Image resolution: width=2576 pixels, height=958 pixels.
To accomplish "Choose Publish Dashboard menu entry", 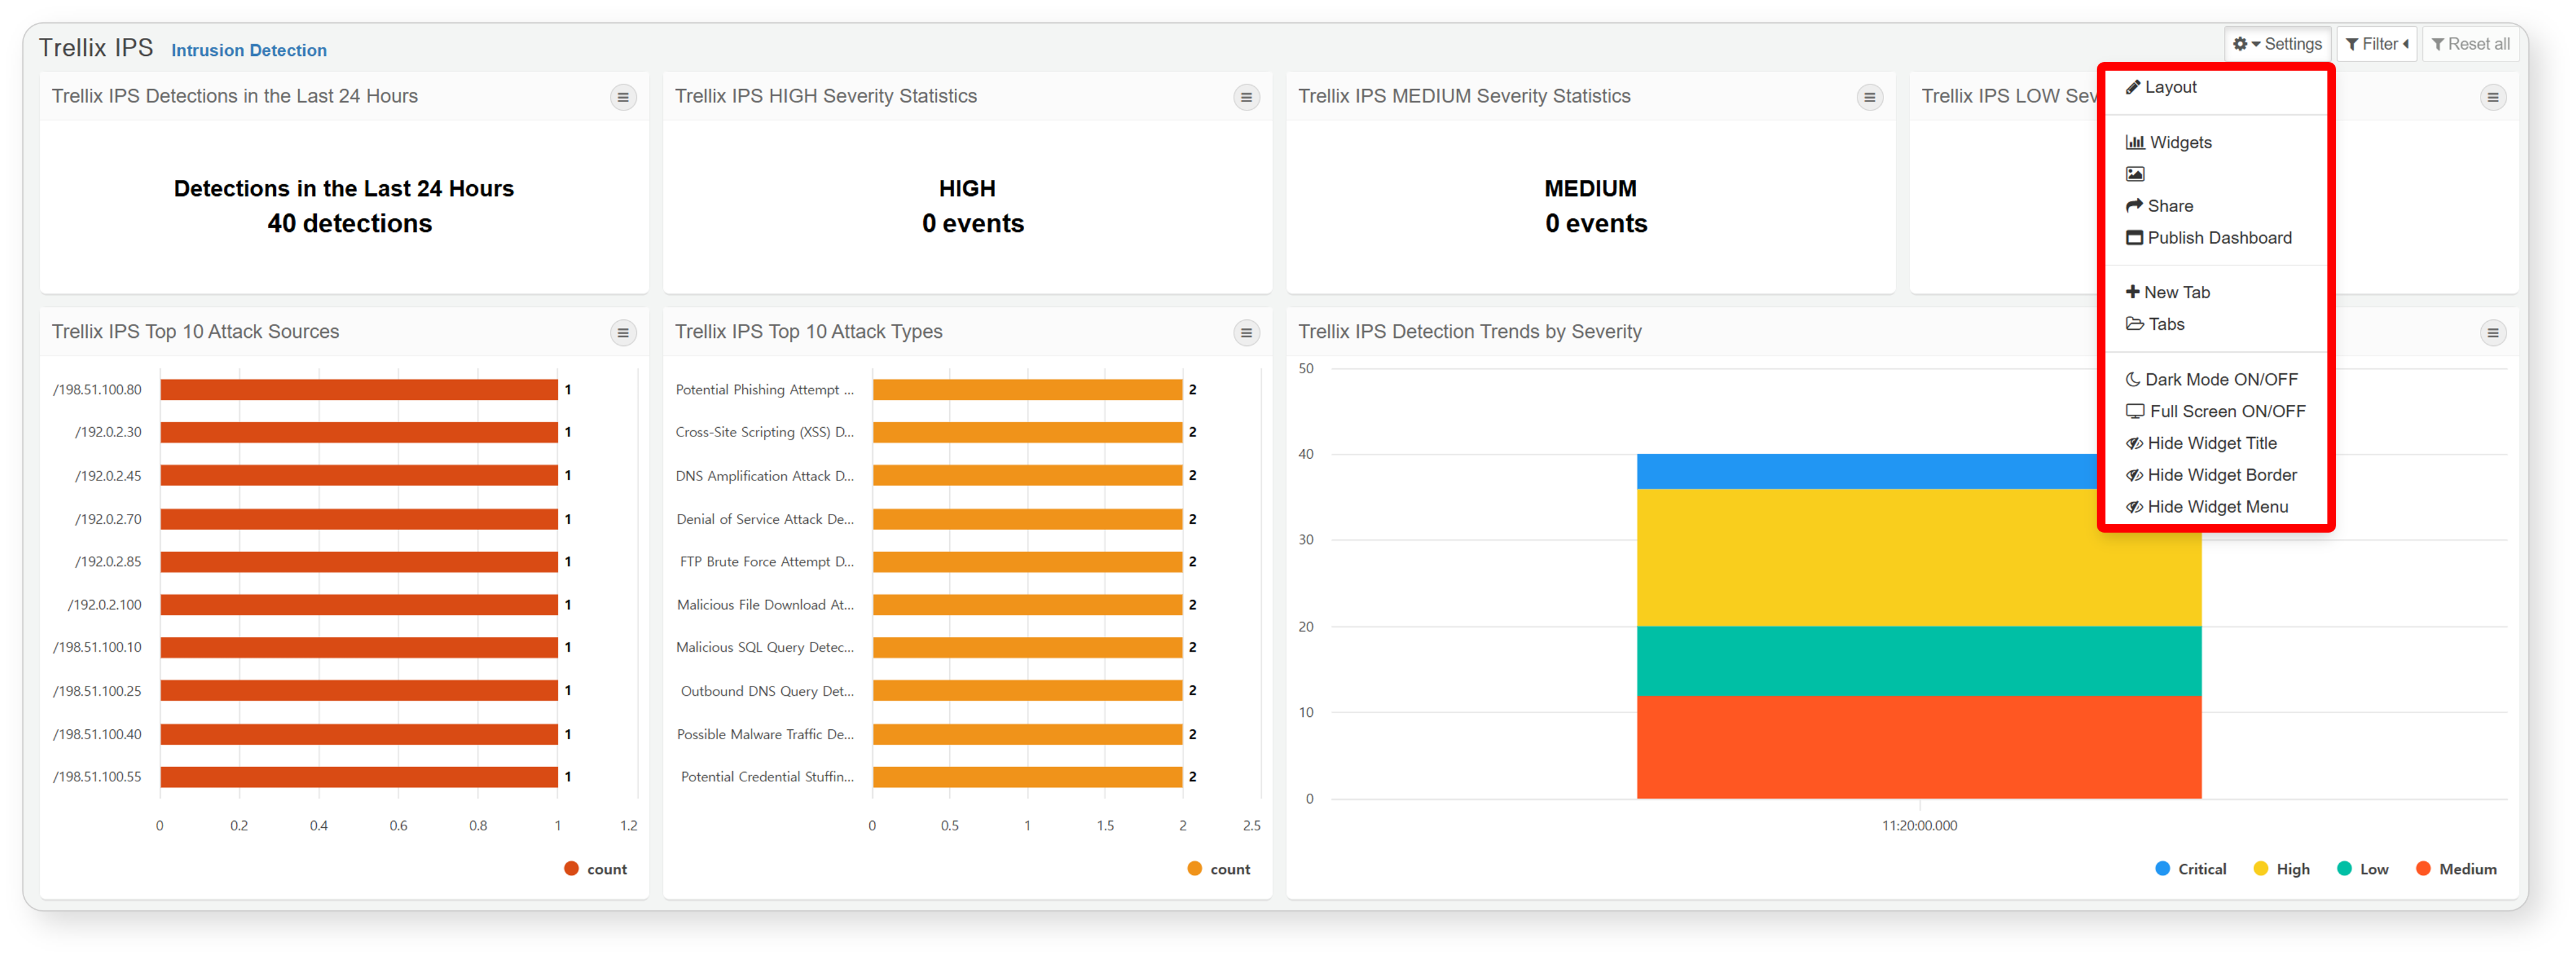I will pos(2208,238).
